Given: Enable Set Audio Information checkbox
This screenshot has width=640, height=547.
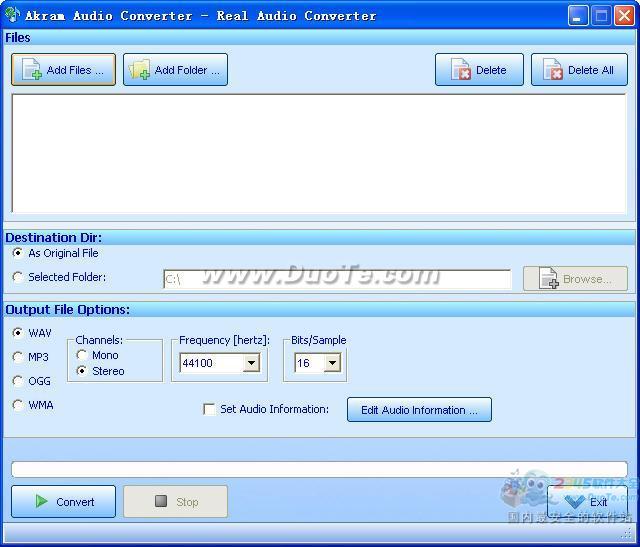Looking at the screenshot, I should pyautogui.click(x=209, y=409).
